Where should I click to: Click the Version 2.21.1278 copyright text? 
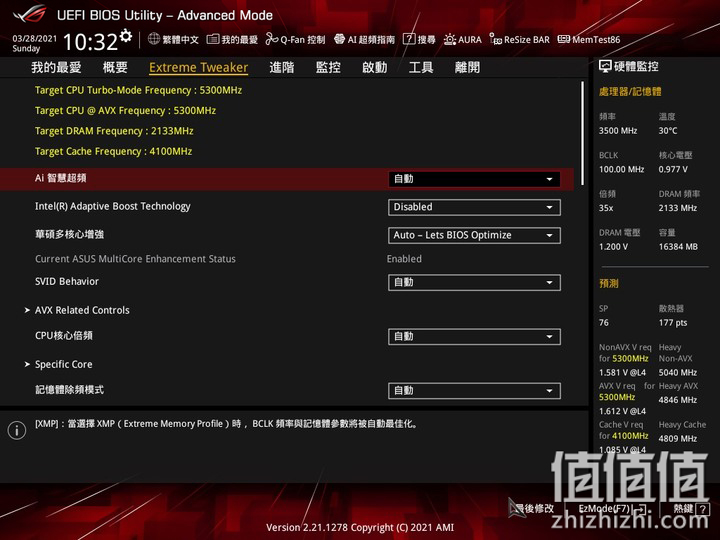pyautogui.click(x=360, y=528)
